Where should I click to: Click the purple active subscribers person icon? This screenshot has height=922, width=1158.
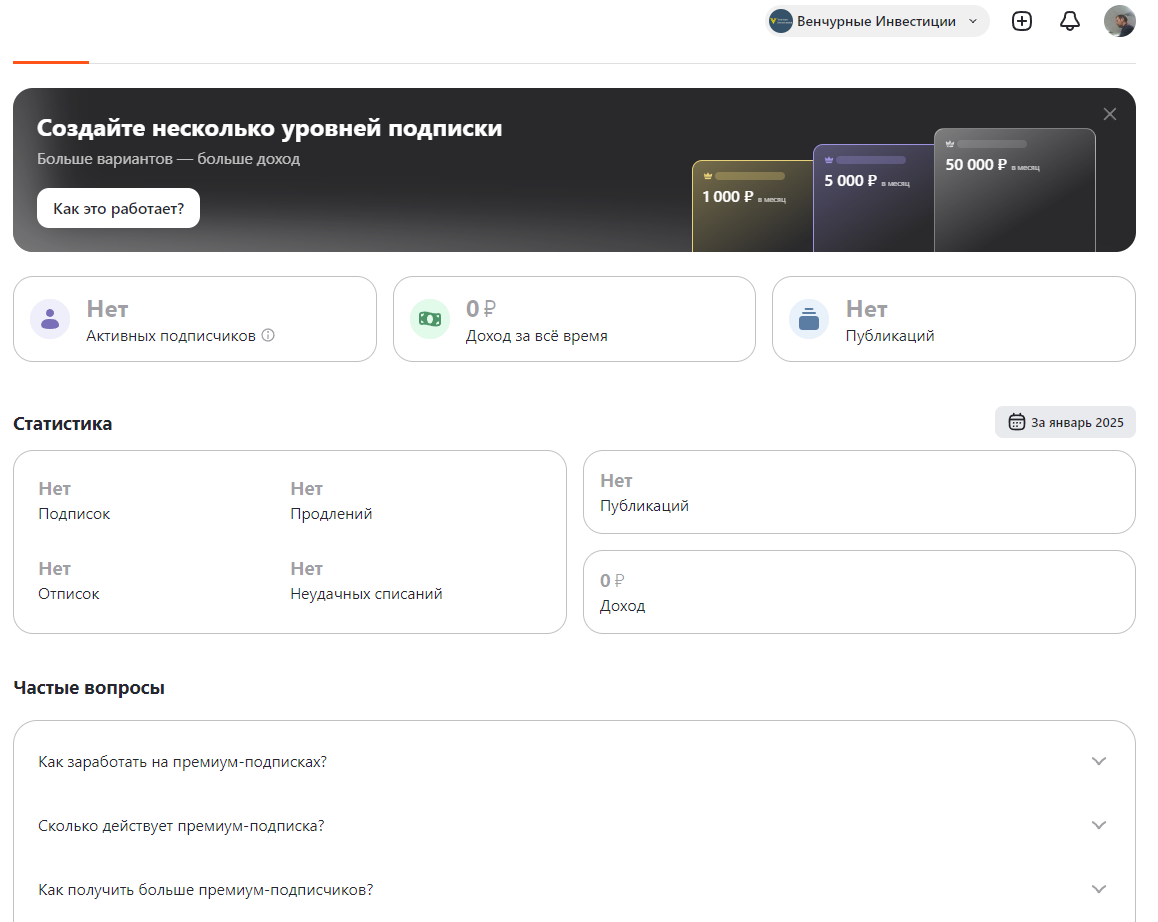point(50,319)
